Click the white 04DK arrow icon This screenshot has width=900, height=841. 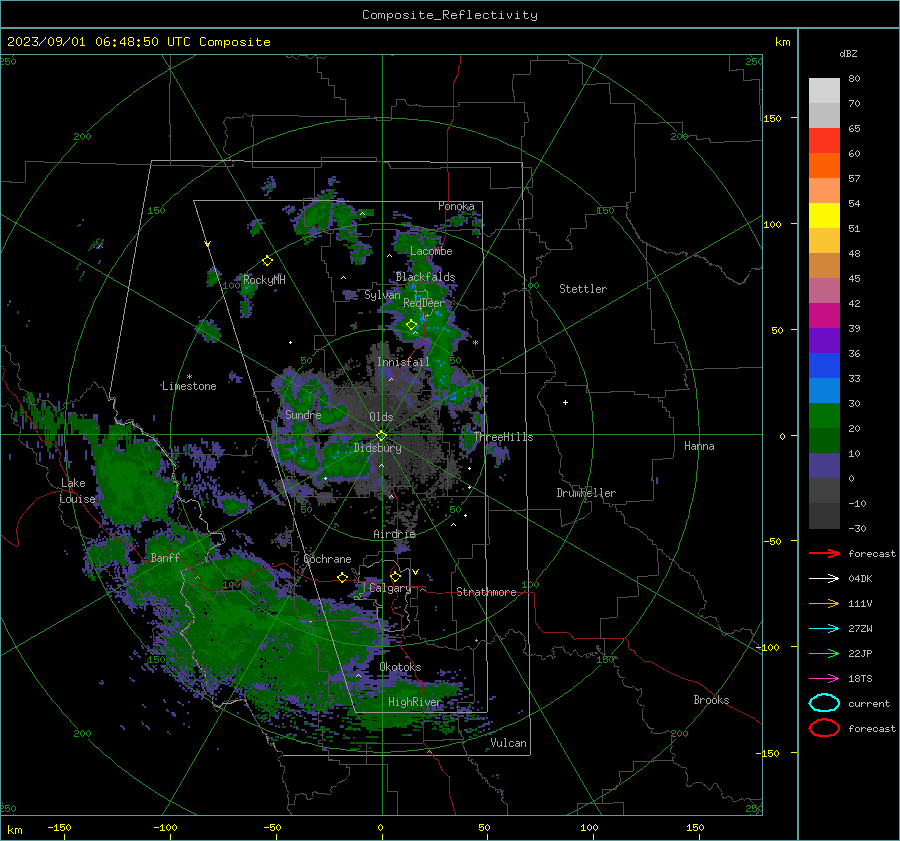pos(824,578)
